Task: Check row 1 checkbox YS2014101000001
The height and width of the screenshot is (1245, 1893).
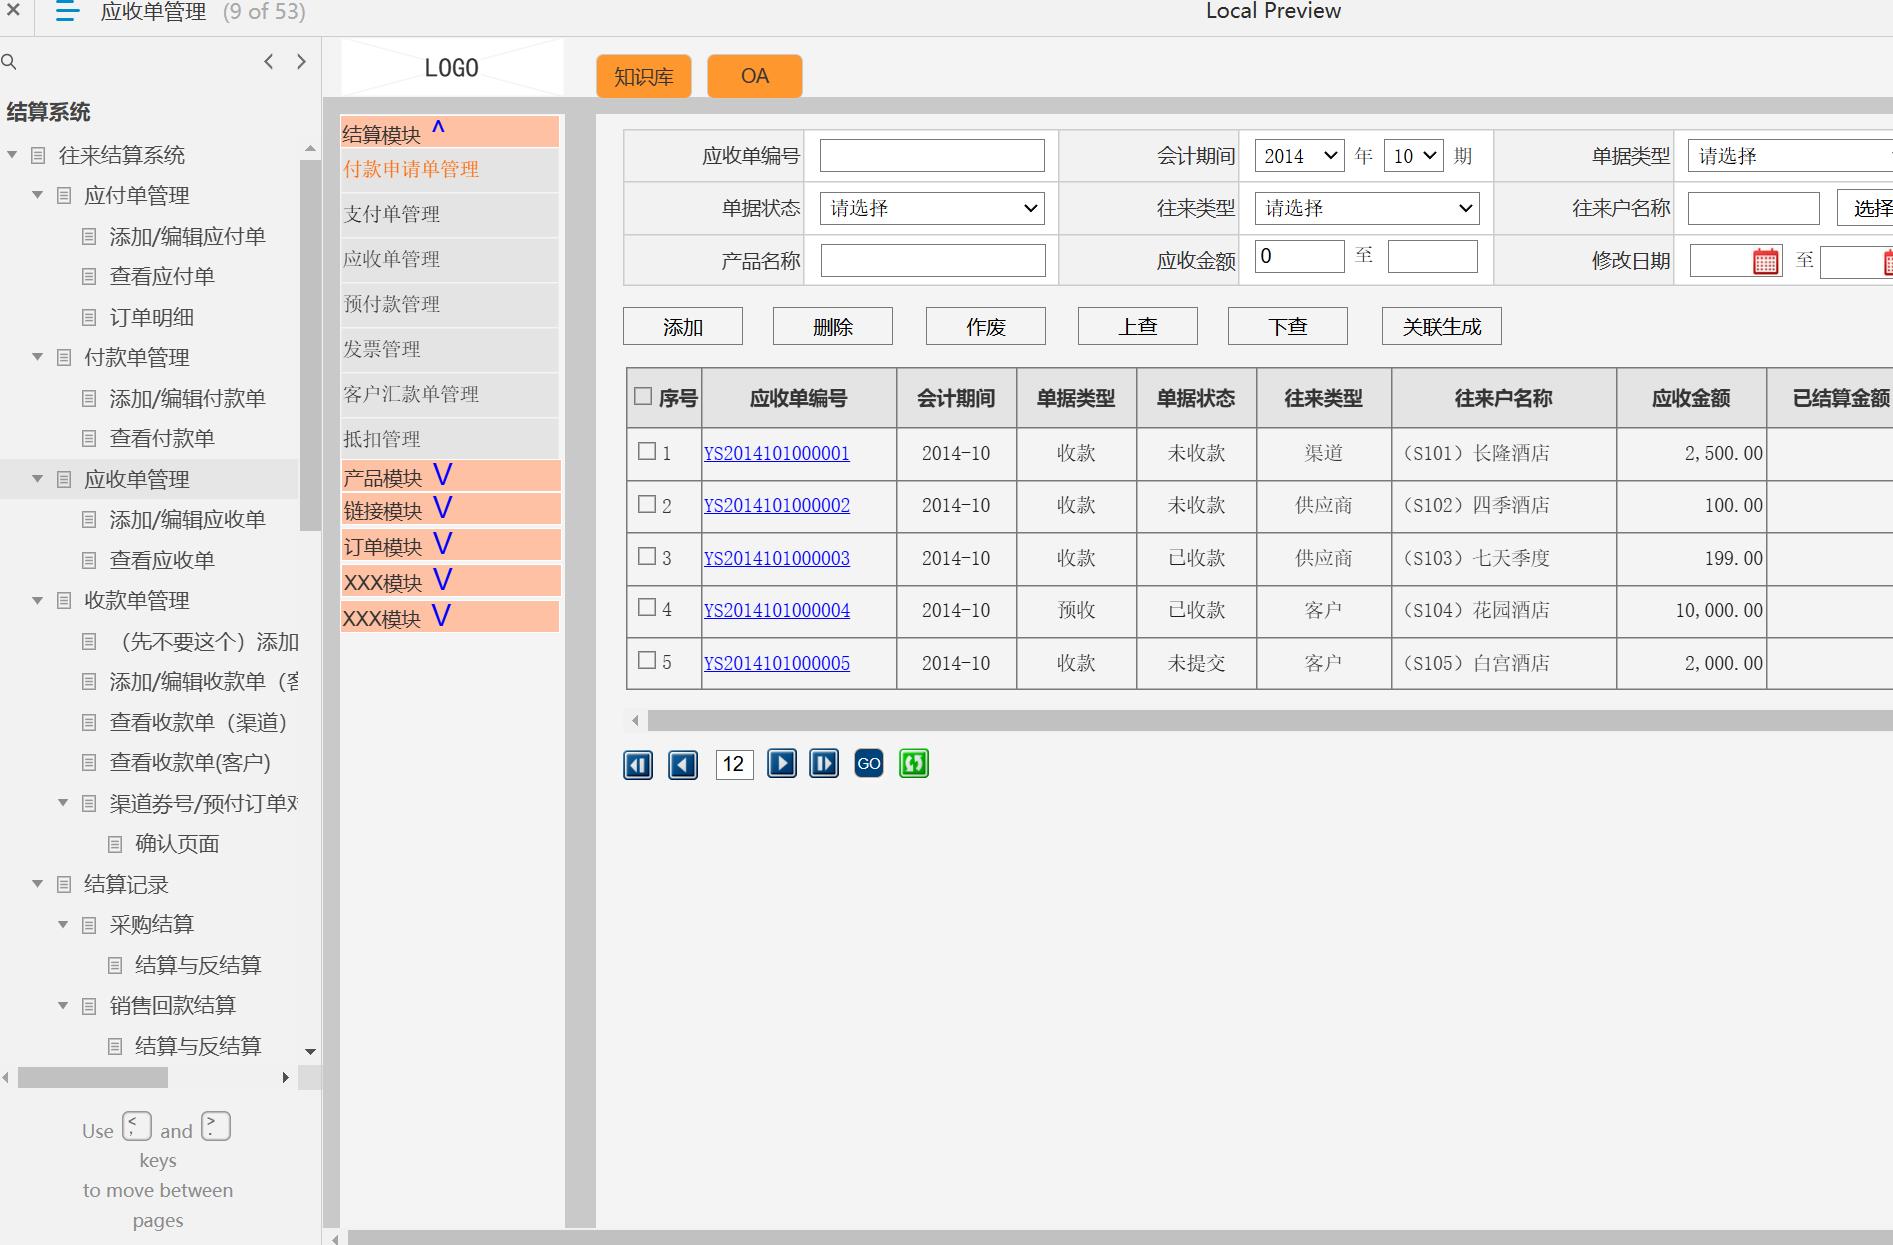Action: click(647, 452)
